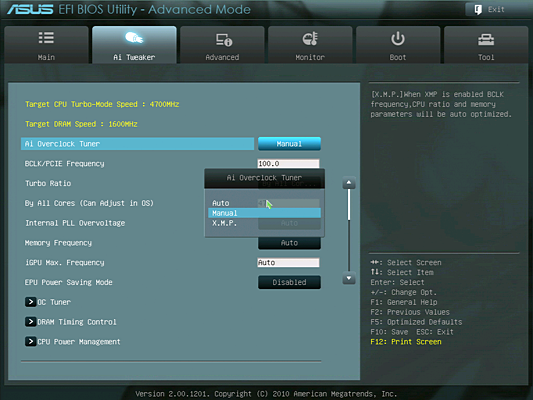Expand the DRAM Timing Control arrow
The width and height of the screenshot is (533, 400).
(30, 321)
